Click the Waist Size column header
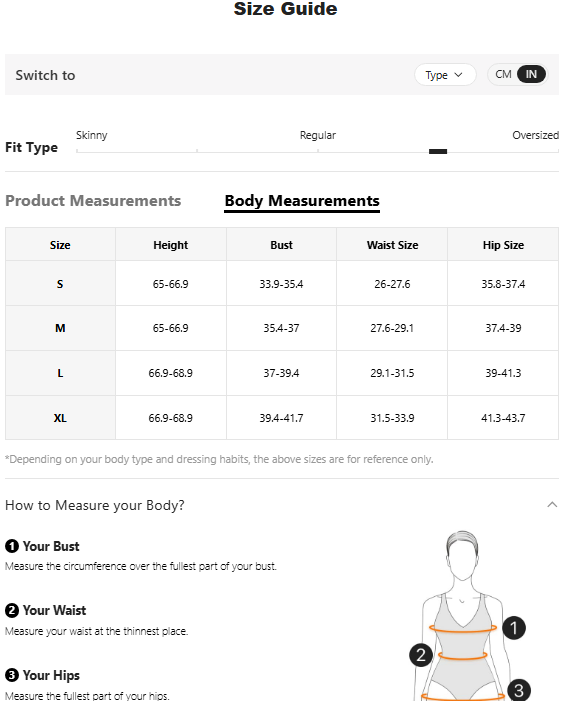 [x=392, y=245]
